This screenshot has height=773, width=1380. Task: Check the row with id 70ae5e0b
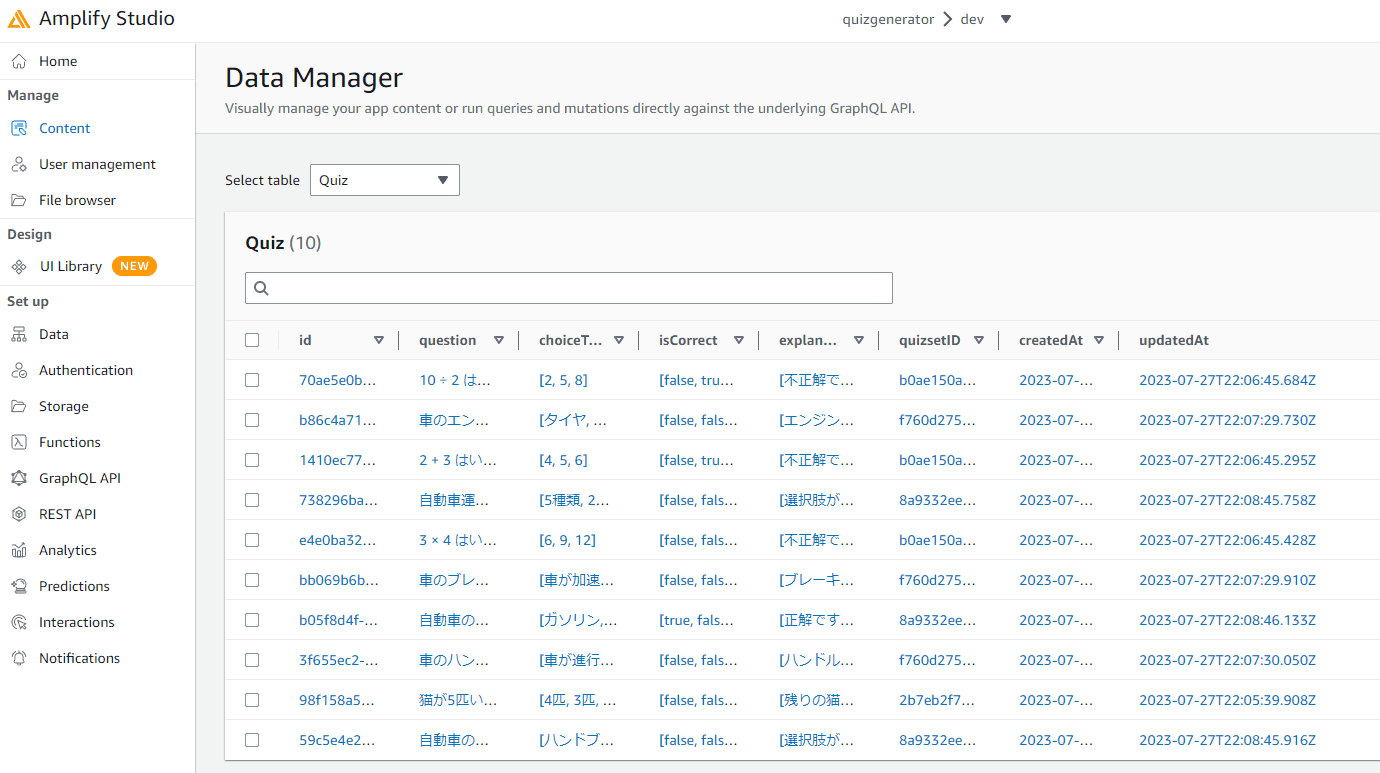click(252, 380)
